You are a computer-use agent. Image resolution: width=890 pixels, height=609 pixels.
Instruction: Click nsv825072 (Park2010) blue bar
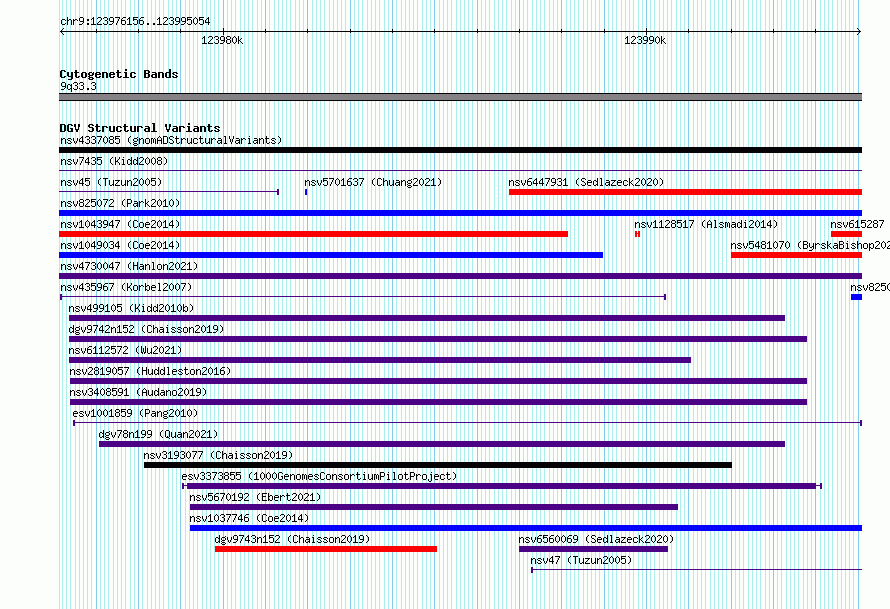[x=460, y=213]
